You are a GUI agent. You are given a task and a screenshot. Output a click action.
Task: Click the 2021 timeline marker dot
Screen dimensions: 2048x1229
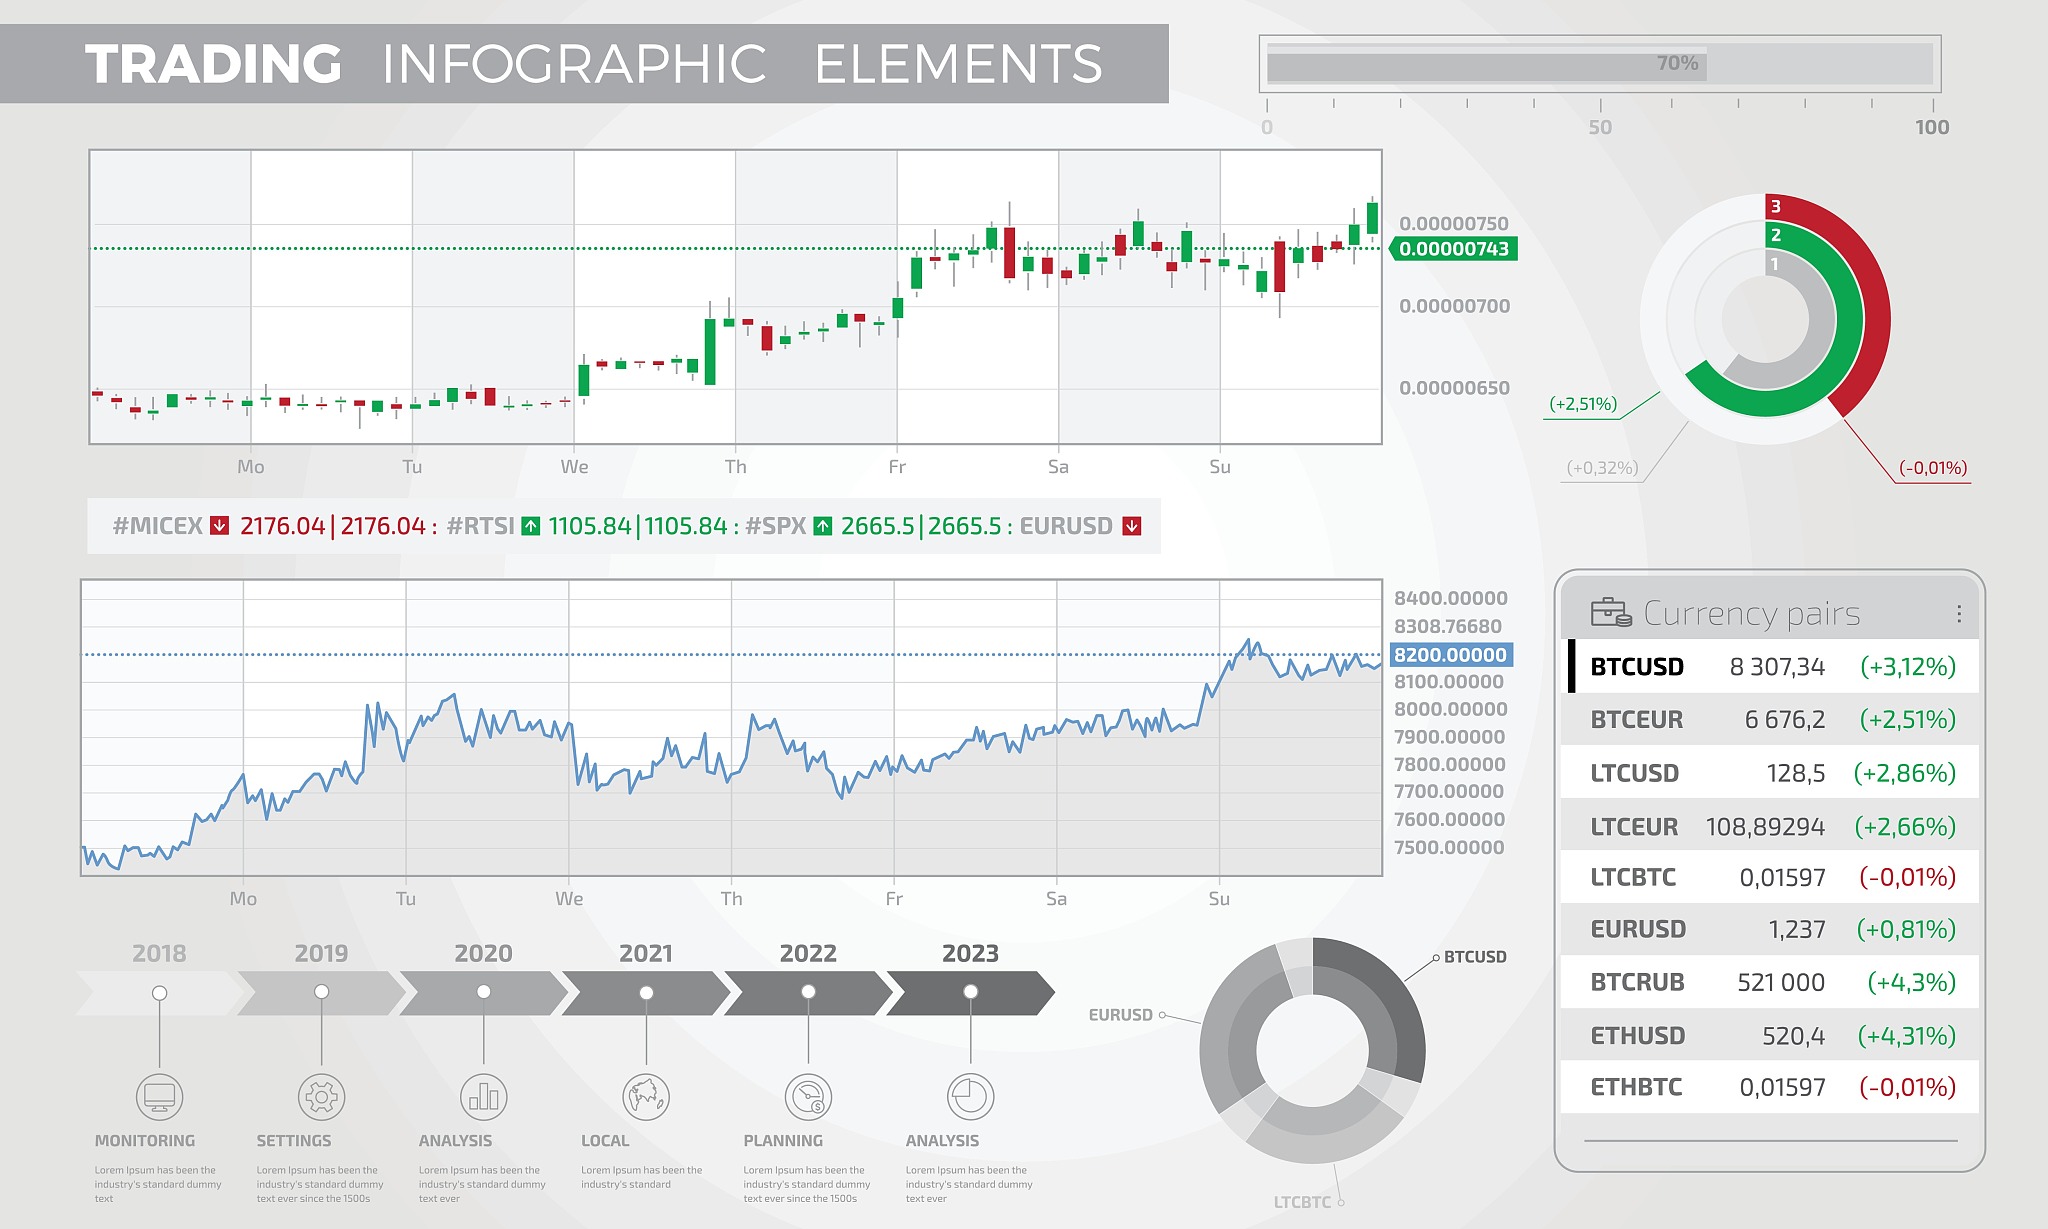[x=646, y=993]
